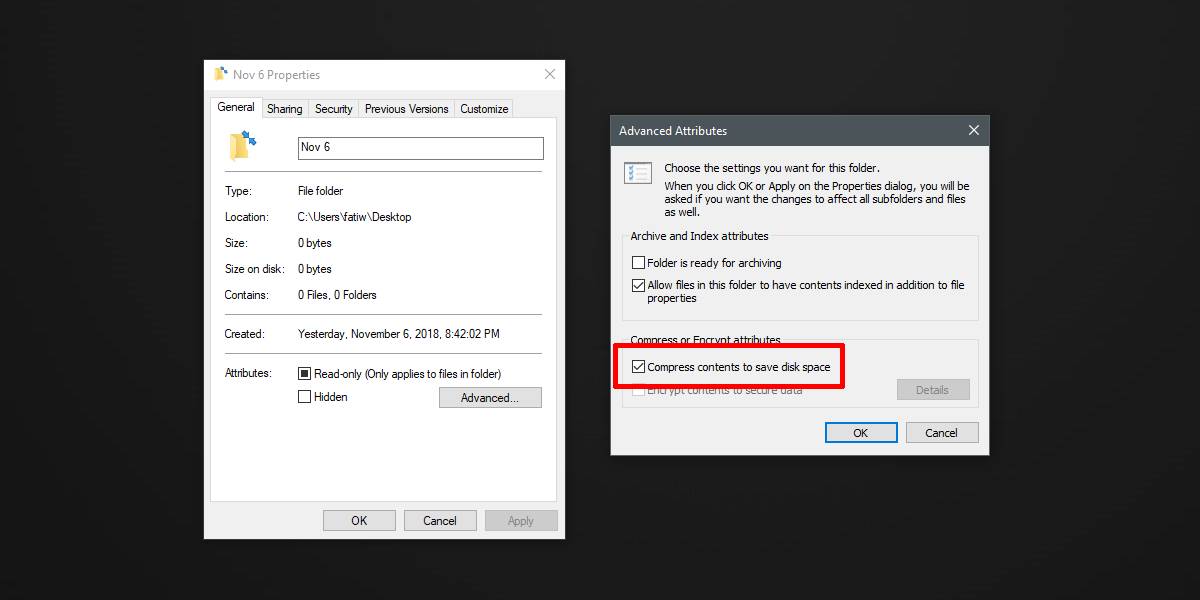
Task: Return to the General tab
Action: pyautogui.click(x=235, y=108)
